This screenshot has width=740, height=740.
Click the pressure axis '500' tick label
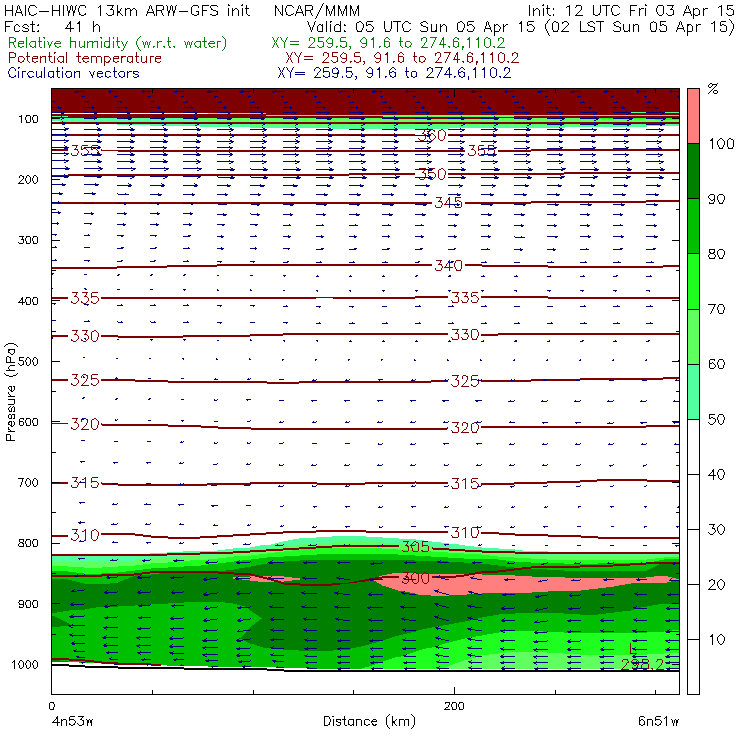[28, 362]
